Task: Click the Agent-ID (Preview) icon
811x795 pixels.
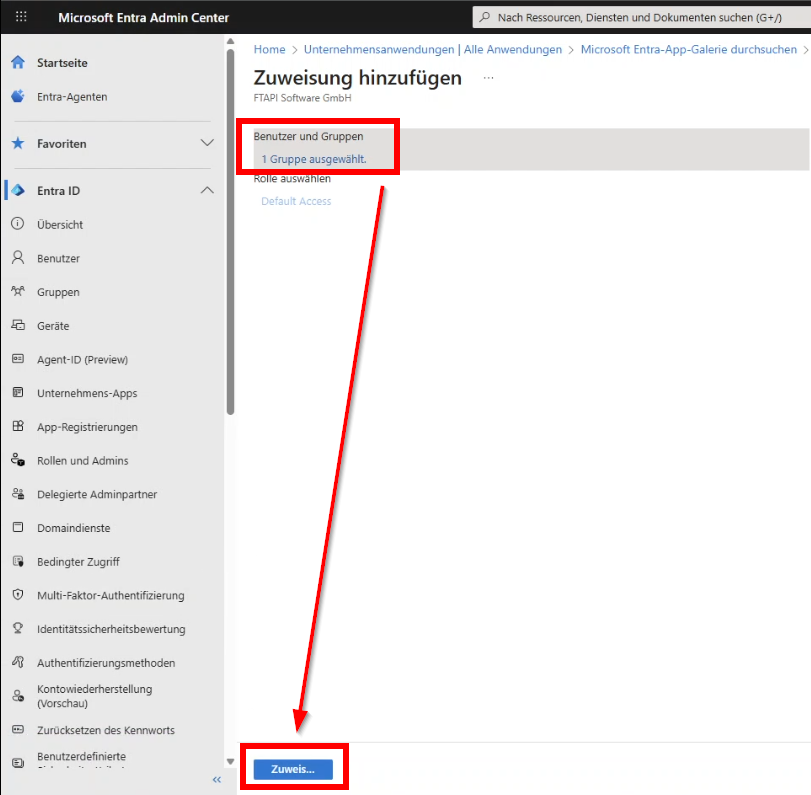Action: [18, 359]
